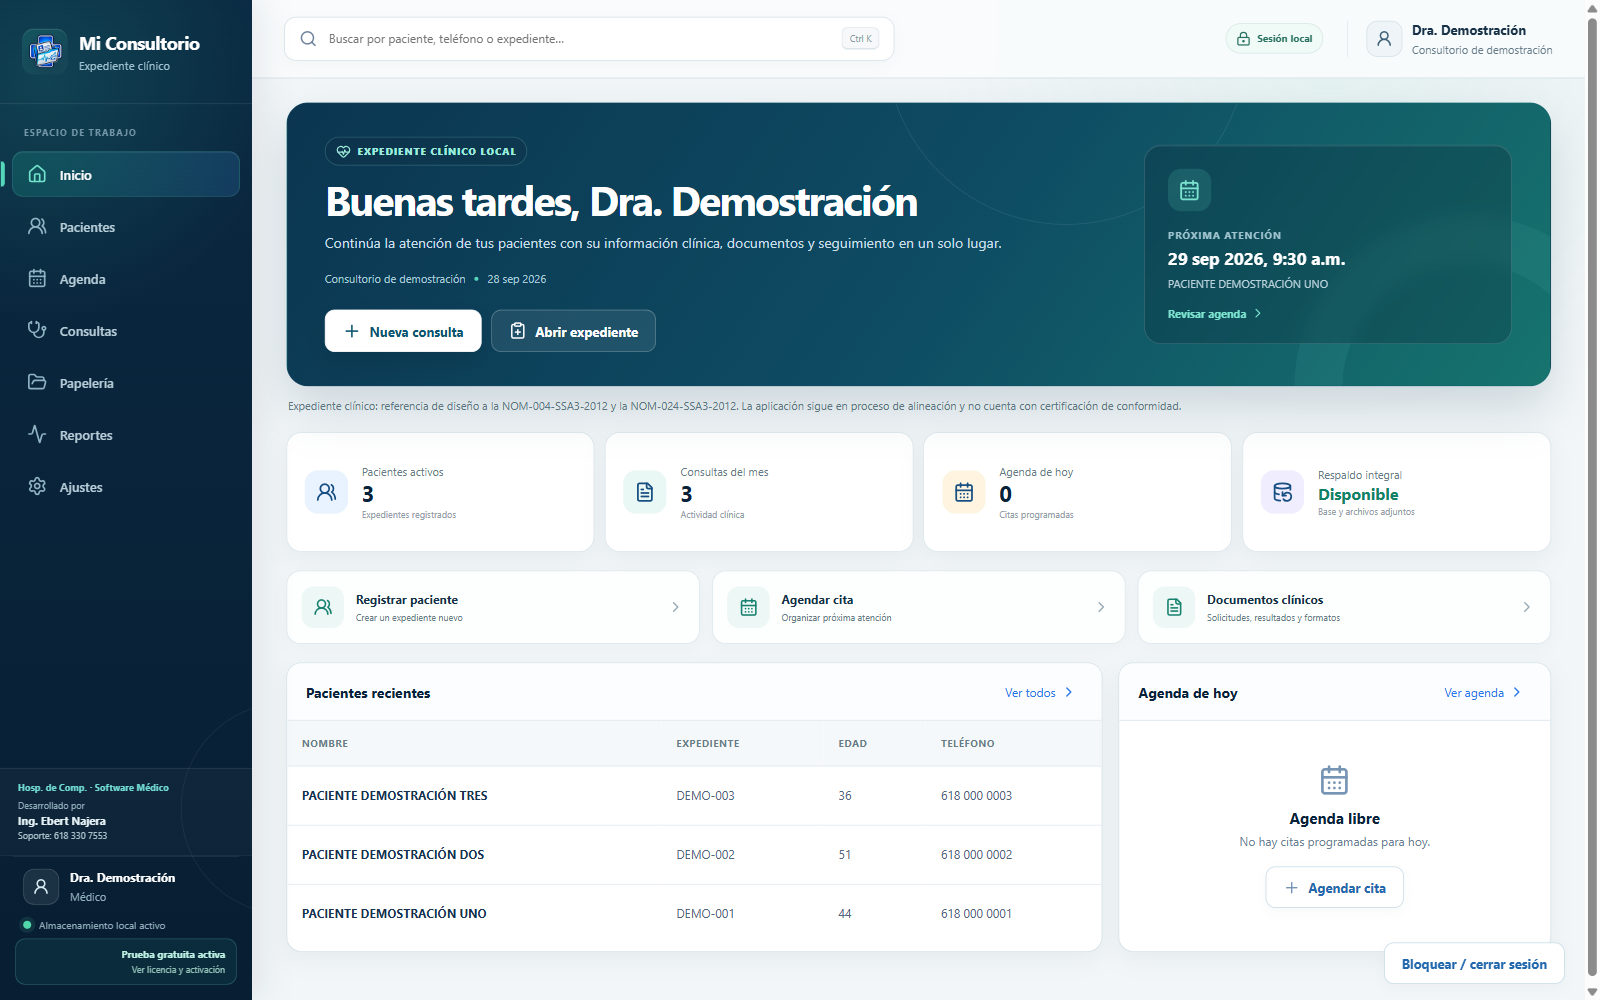
Task: Focus the patient search field
Action: [589, 39]
